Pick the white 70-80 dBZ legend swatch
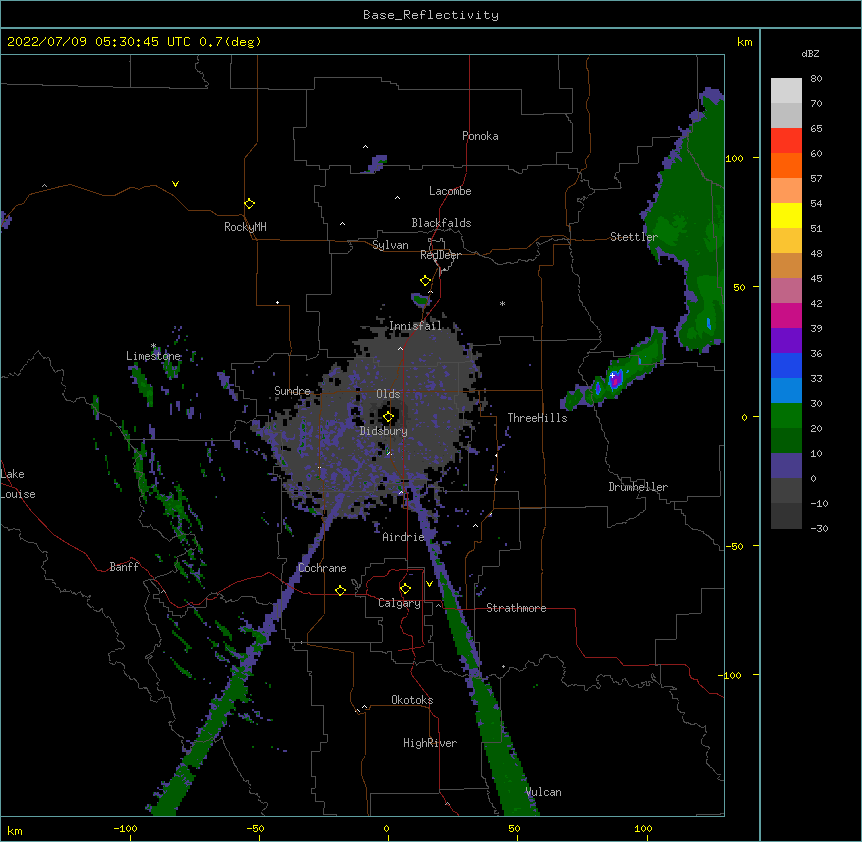The height and width of the screenshot is (842, 862). pos(786,91)
